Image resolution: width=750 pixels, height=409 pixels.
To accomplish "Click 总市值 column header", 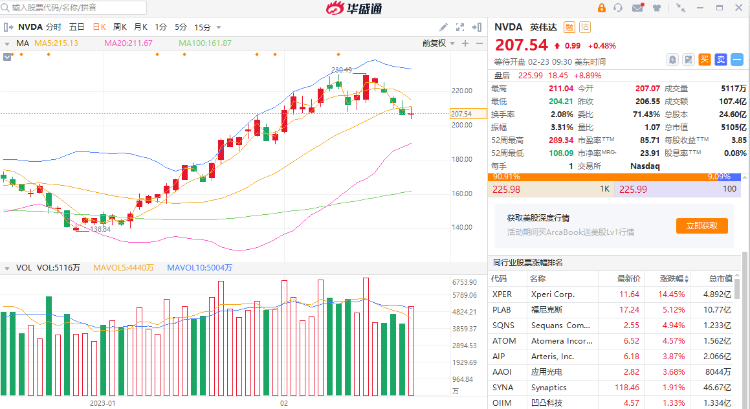I will 721,278.
